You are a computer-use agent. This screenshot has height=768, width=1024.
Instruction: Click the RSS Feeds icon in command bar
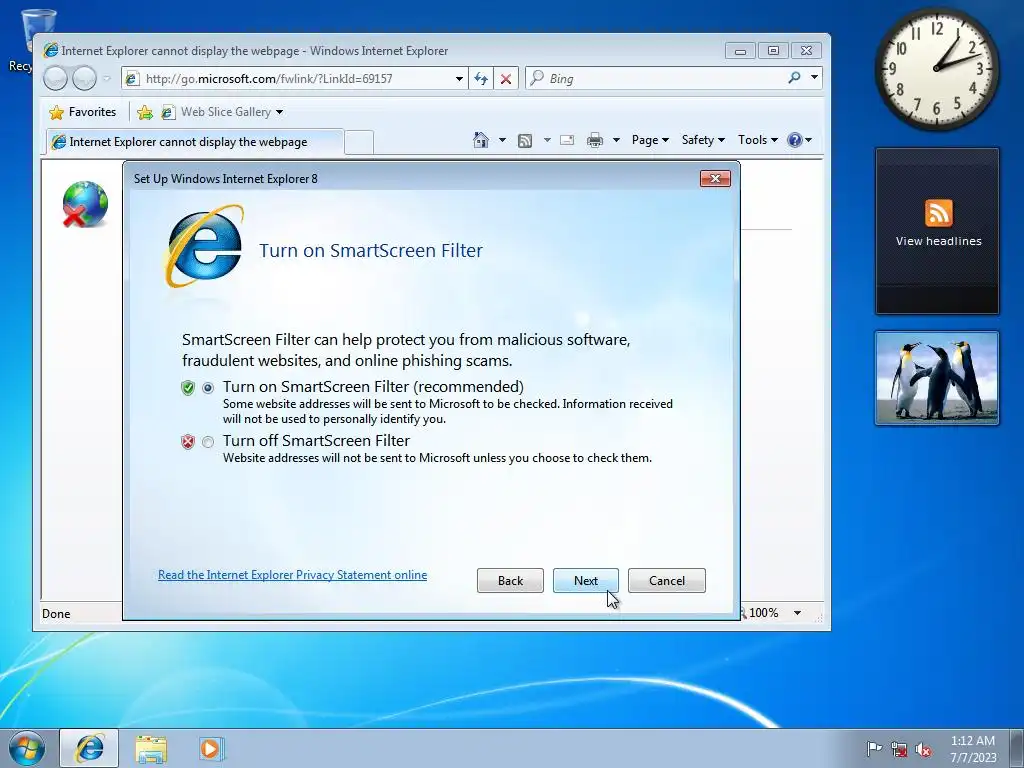525,140
